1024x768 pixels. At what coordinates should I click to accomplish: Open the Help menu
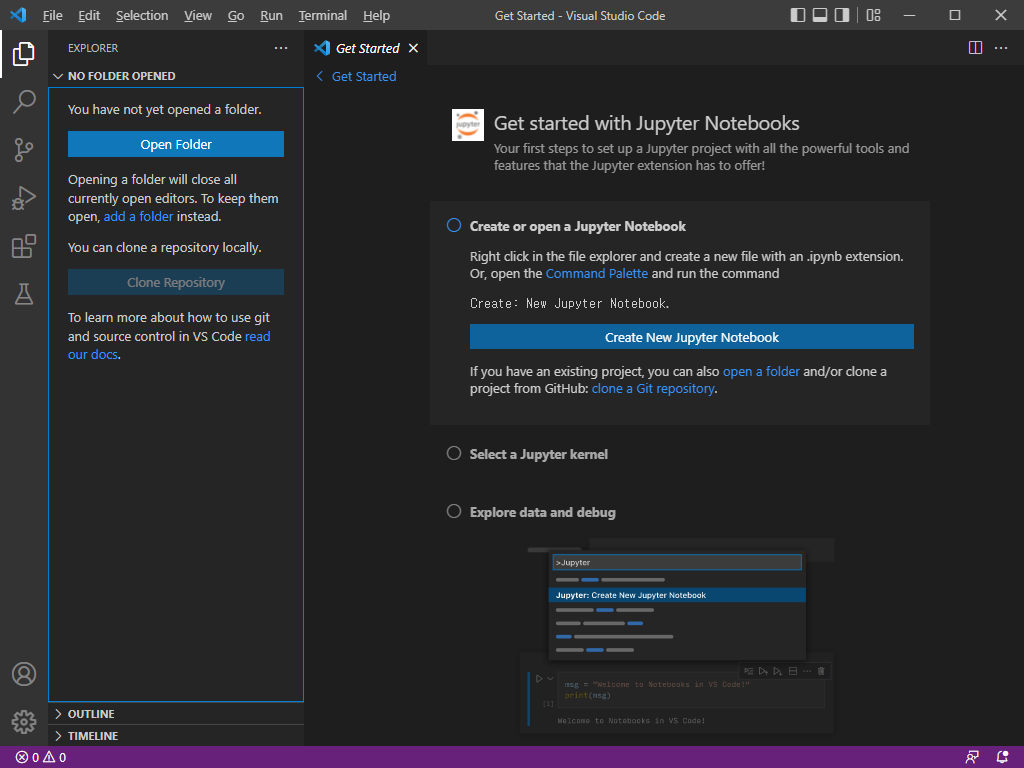(376, 15)
